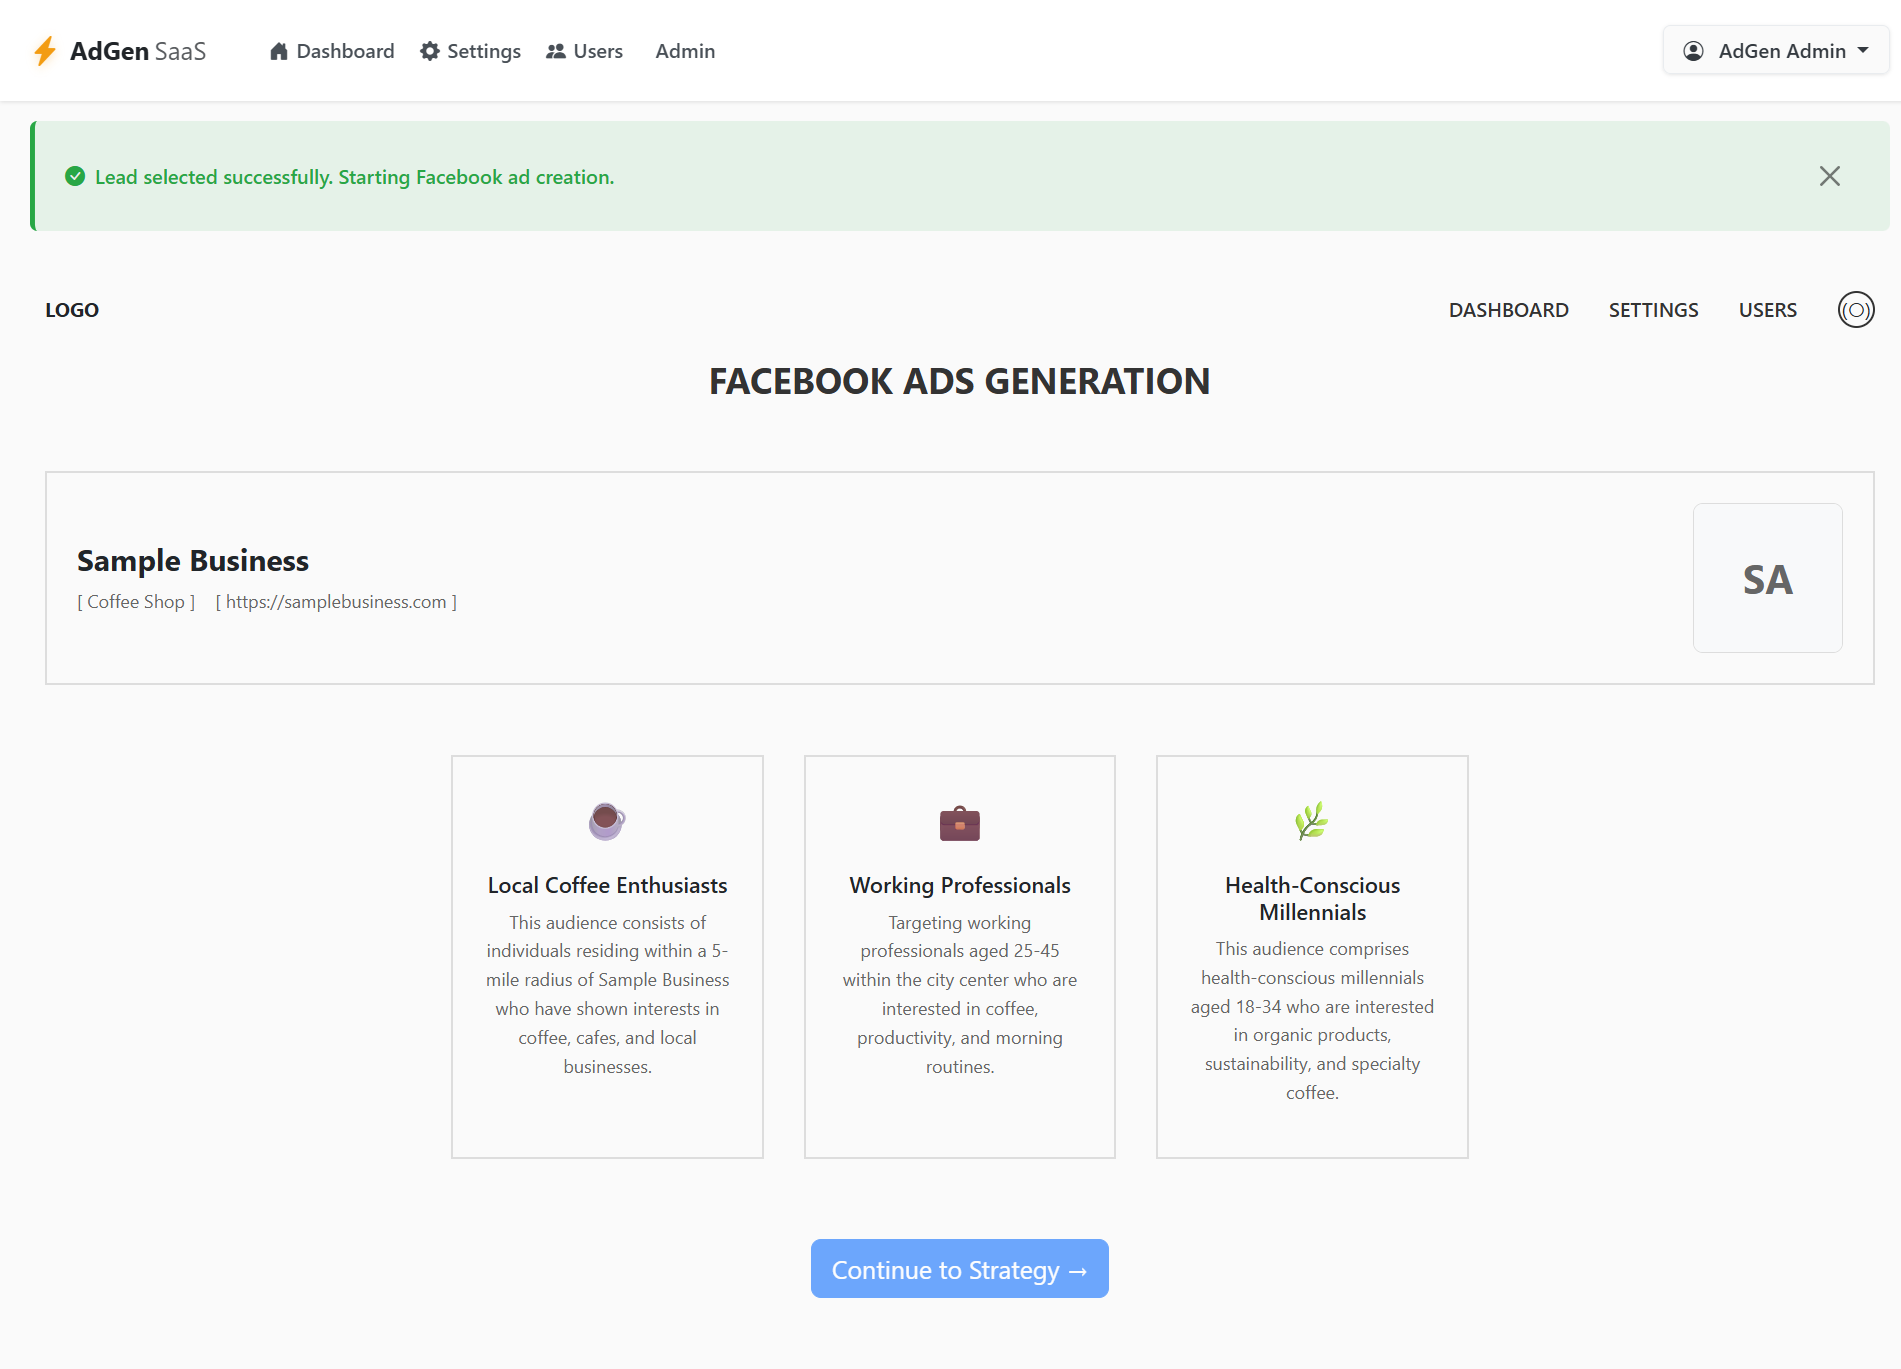Expand the AdGen Admin dropdown caret
Viewport: 1901px width, 1369px height.
(1863, 50)
